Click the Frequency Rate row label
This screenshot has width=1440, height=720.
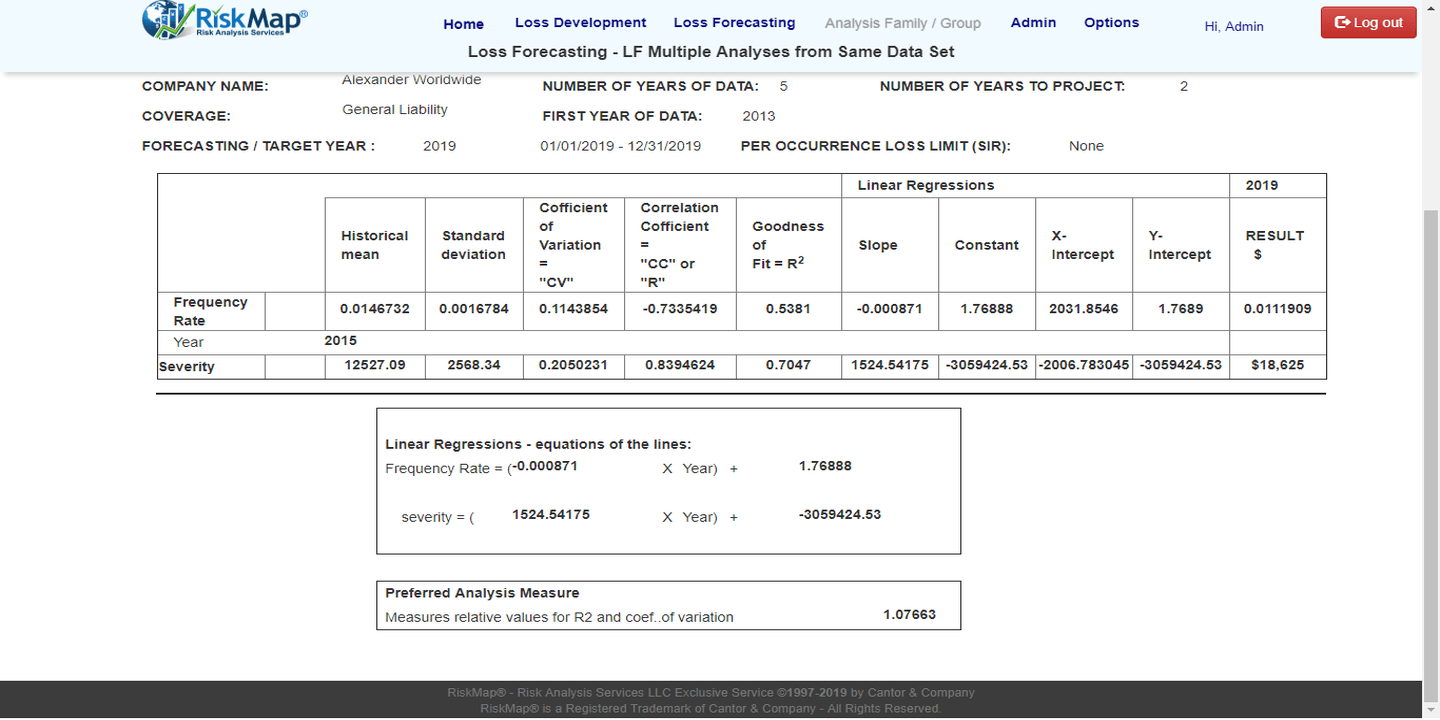210,311
